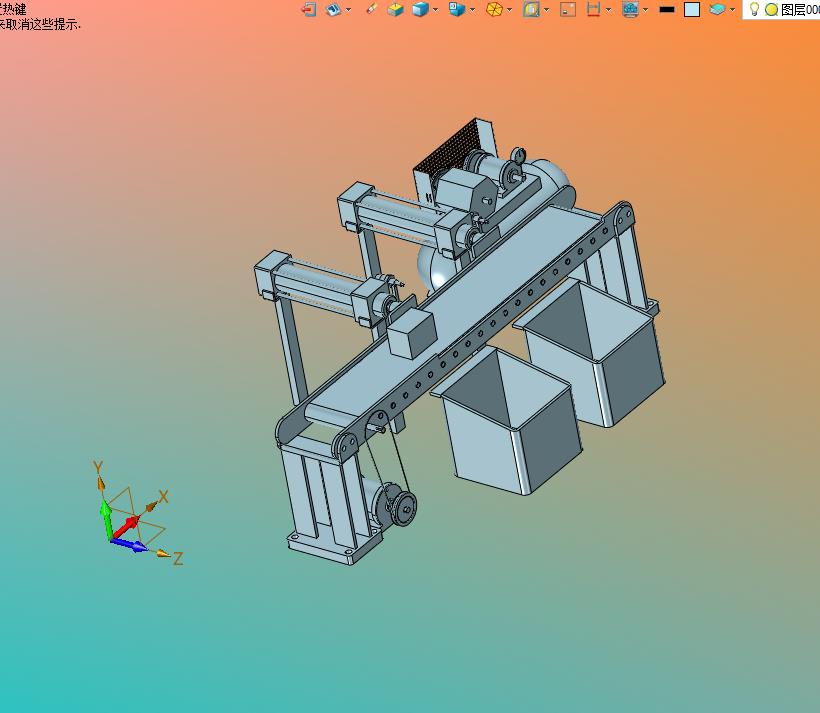Click the teal layered slab icon
Image resolution: width=820 pixels, height=713 pixels.
tap(718, 9)
